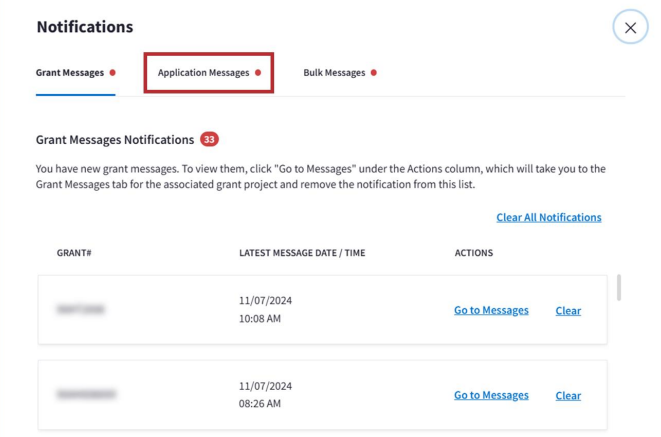The height and width of the screenshot is (437, 661).
Task: Click the Grant Messages Notifications heading
Action: pos(115,140)
